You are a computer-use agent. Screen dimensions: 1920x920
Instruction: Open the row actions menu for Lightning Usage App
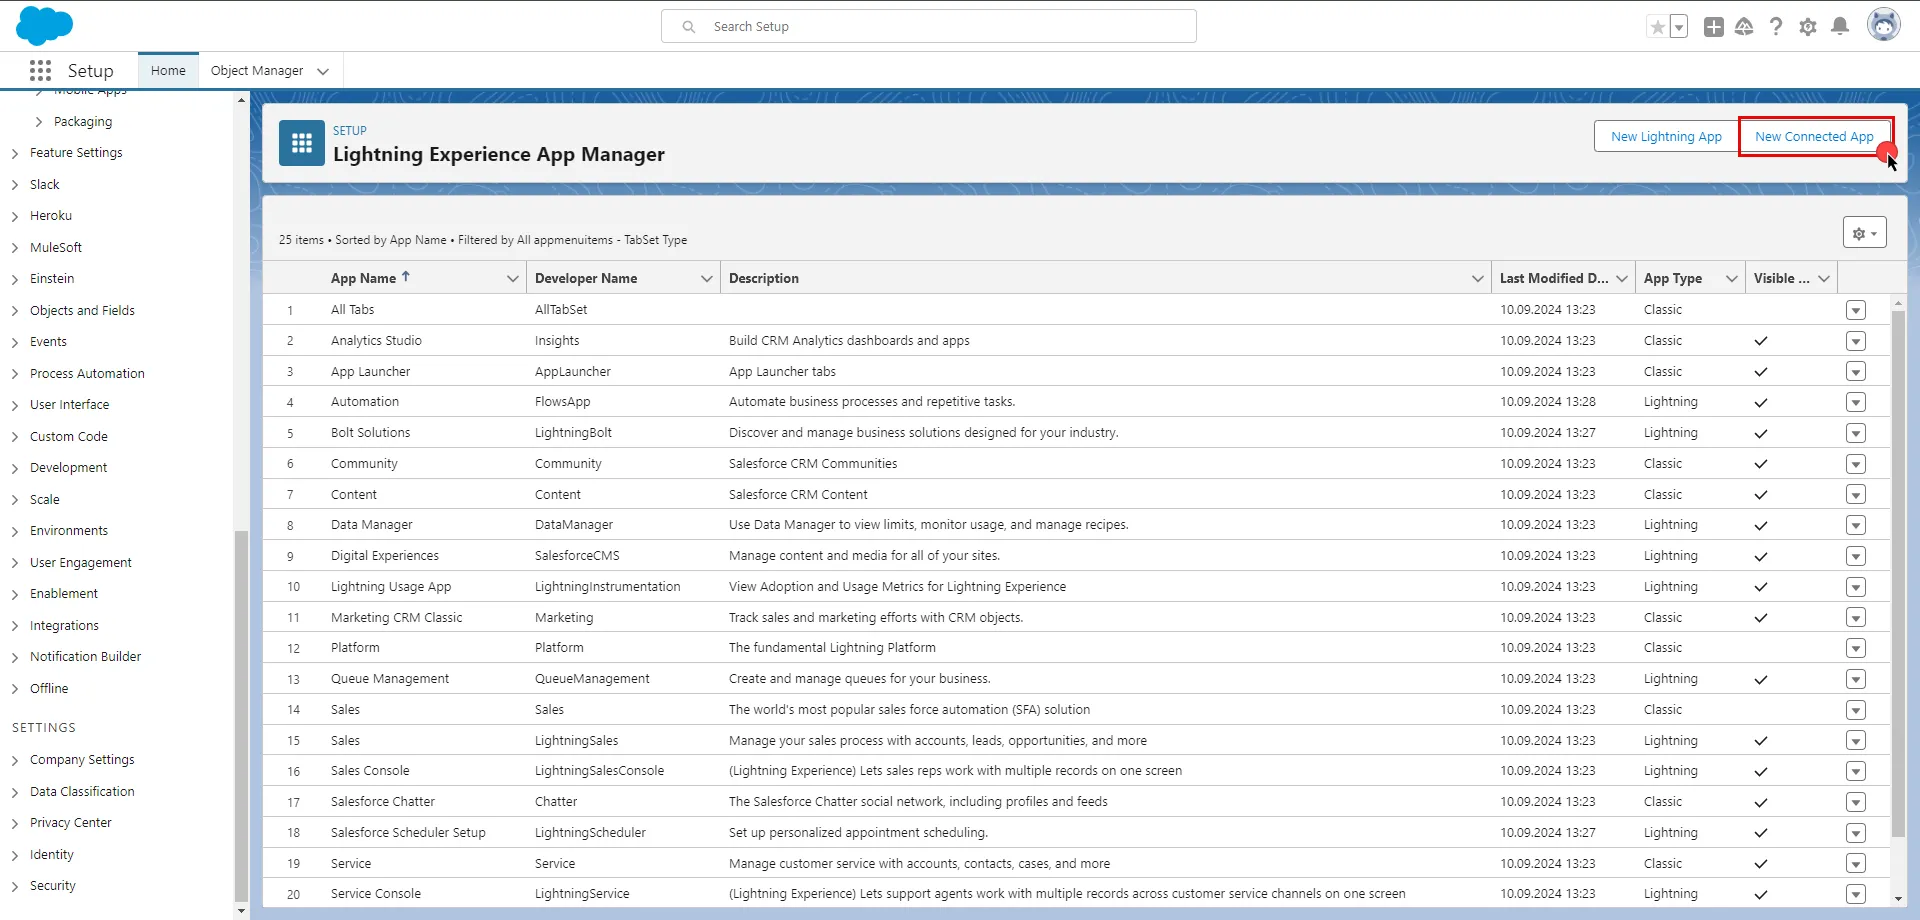tap(1856, 587)
